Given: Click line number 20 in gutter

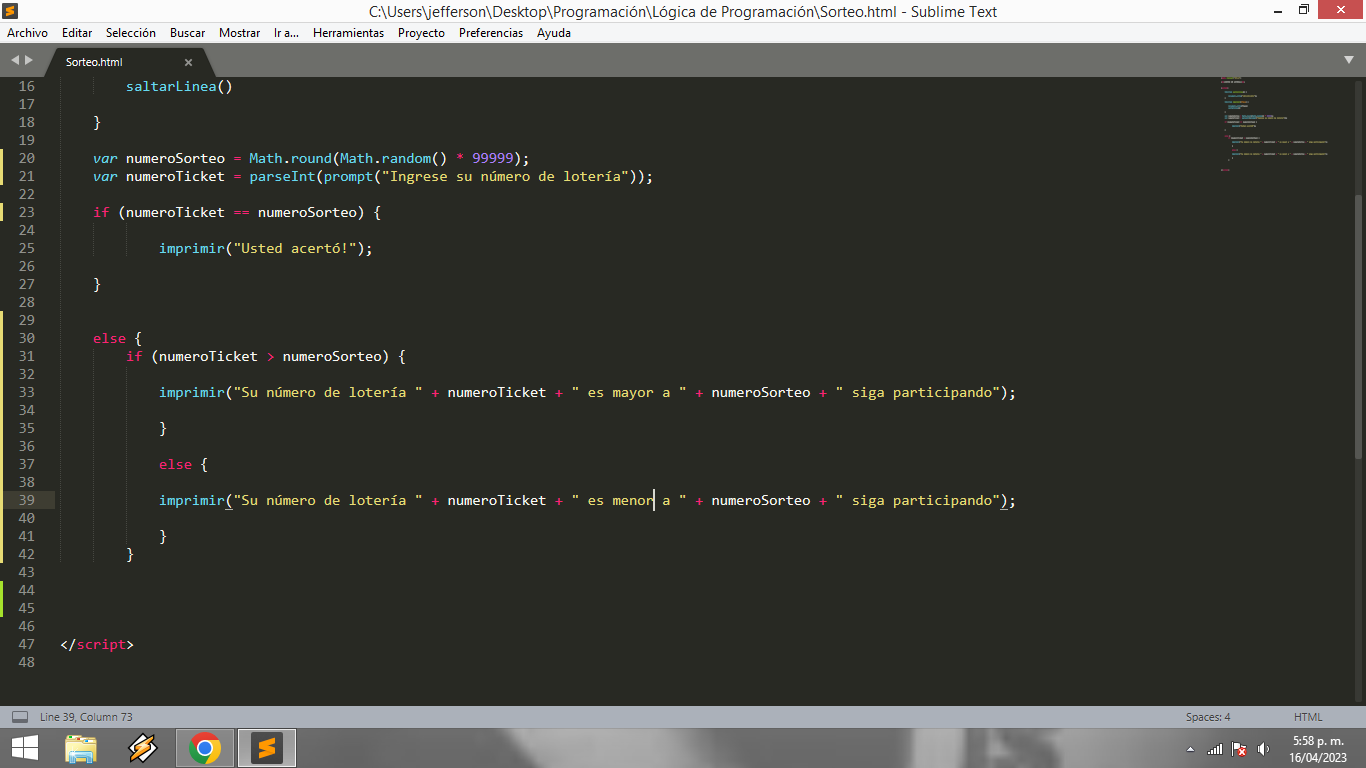Looking at the screenshot, I should coord(26,158).
